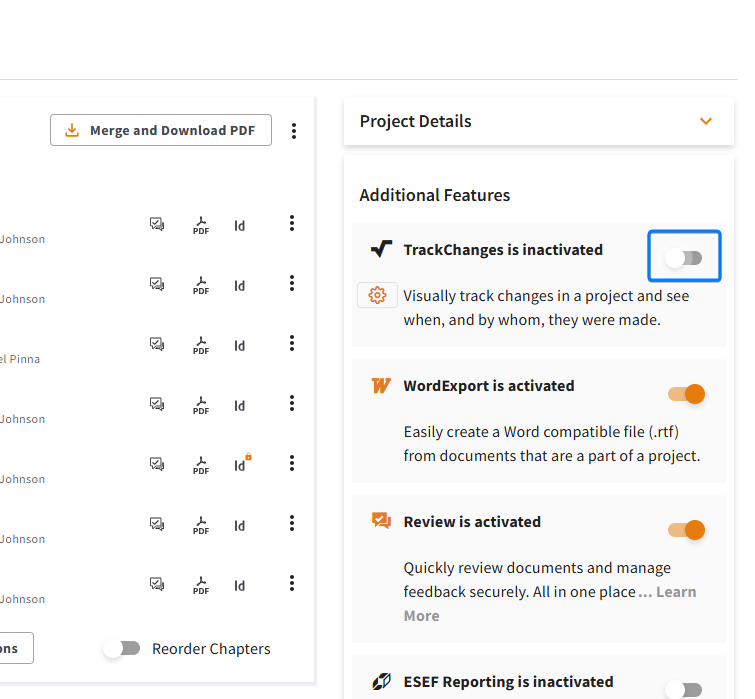Open the Learn More link under Review

click(676, 592)
